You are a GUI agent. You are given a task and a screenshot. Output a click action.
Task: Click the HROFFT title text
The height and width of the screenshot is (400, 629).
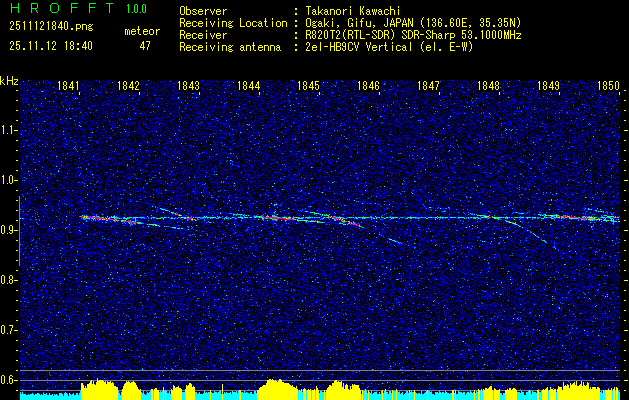tap(62, 8)
